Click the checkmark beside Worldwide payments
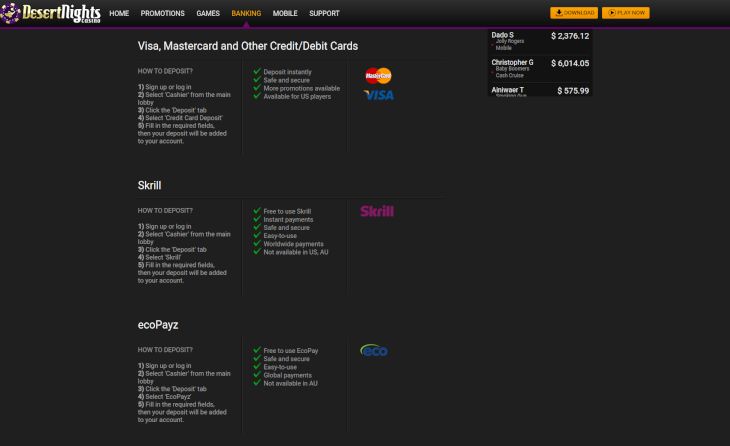The width and height of the screenshot is (730, 446). pos(257,243)
